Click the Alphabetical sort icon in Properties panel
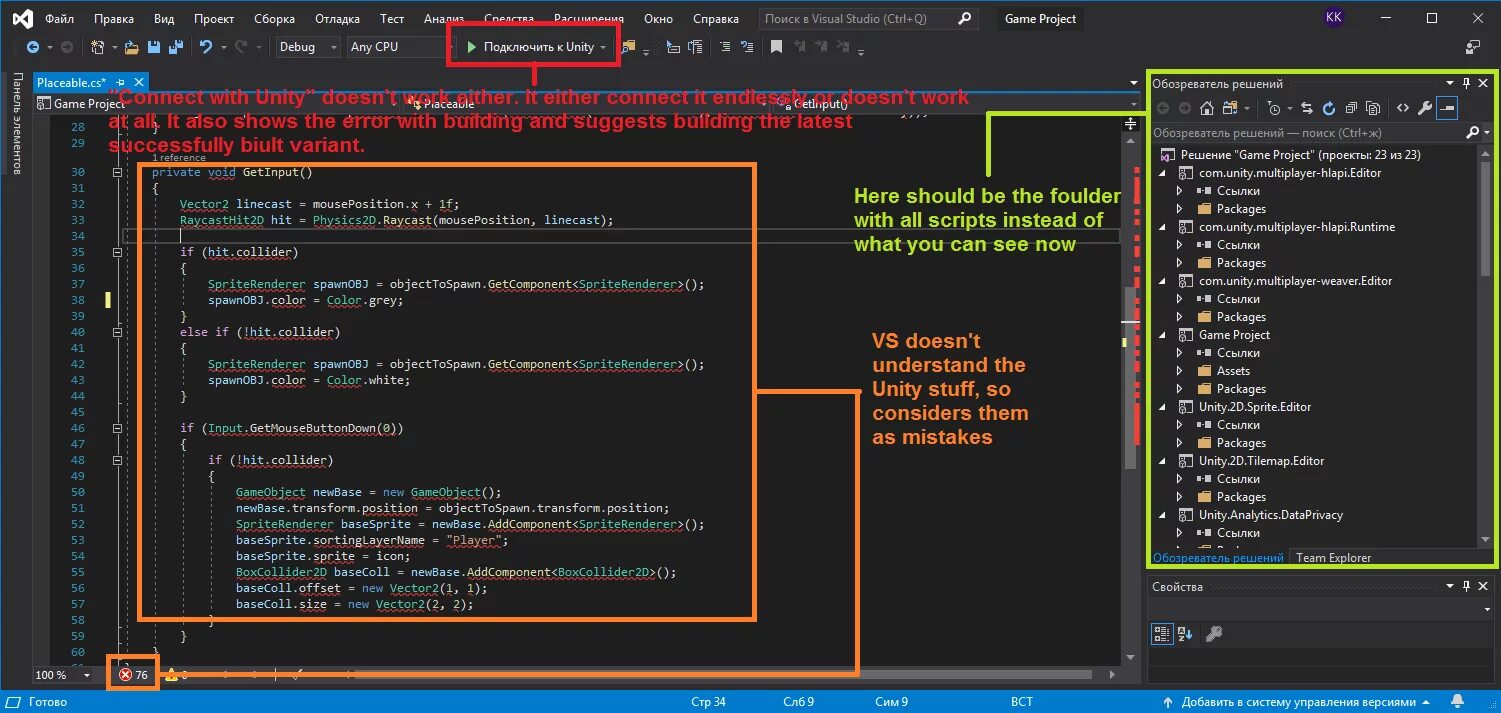The width and height of the screenshot is (1501, 713). pos(1185,633)
